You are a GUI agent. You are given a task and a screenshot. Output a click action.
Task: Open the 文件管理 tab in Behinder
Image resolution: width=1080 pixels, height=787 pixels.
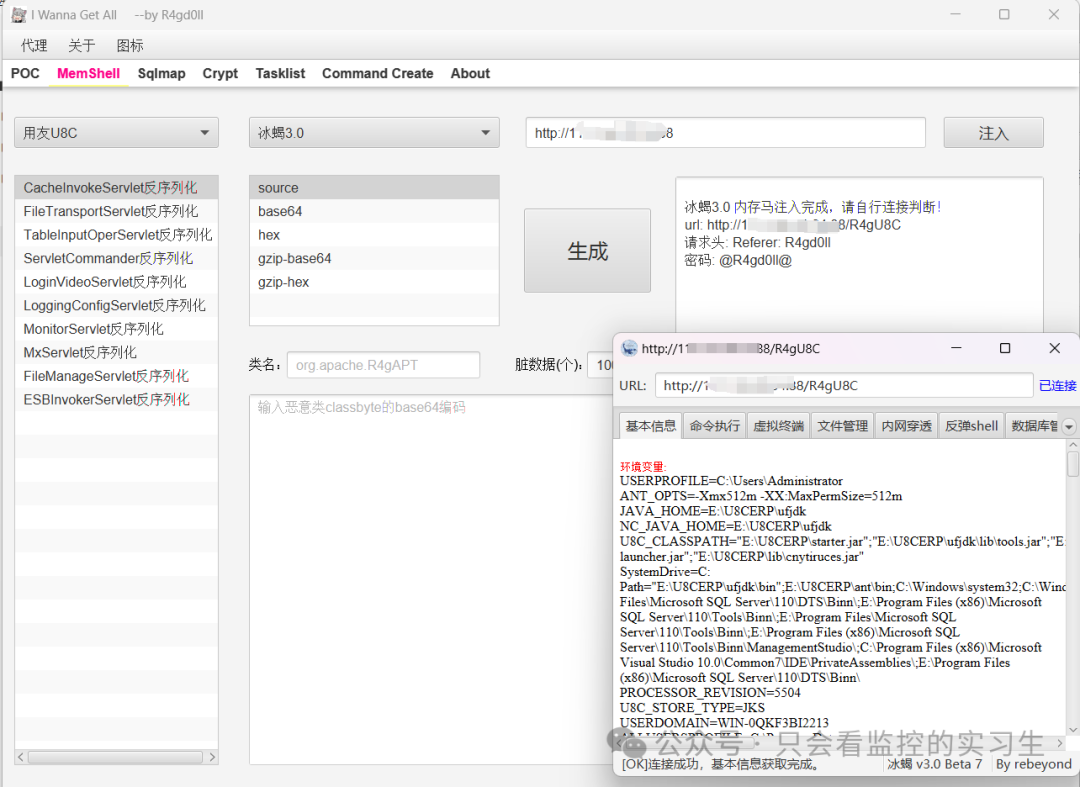[842, 426]
